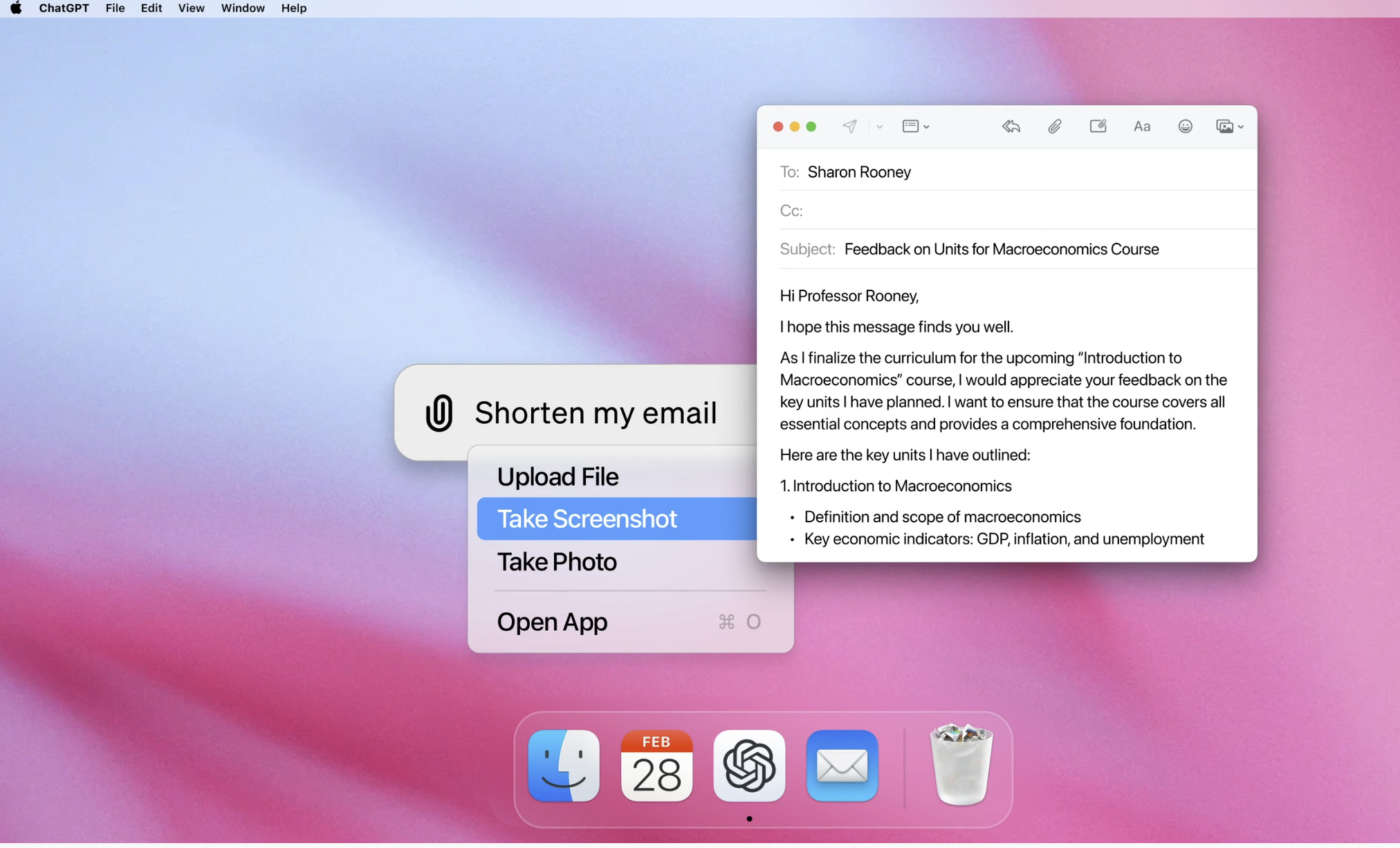Click 'I hope this message finds you well.'
Viewport: 1400px width, 848px height.
(897, 327)
